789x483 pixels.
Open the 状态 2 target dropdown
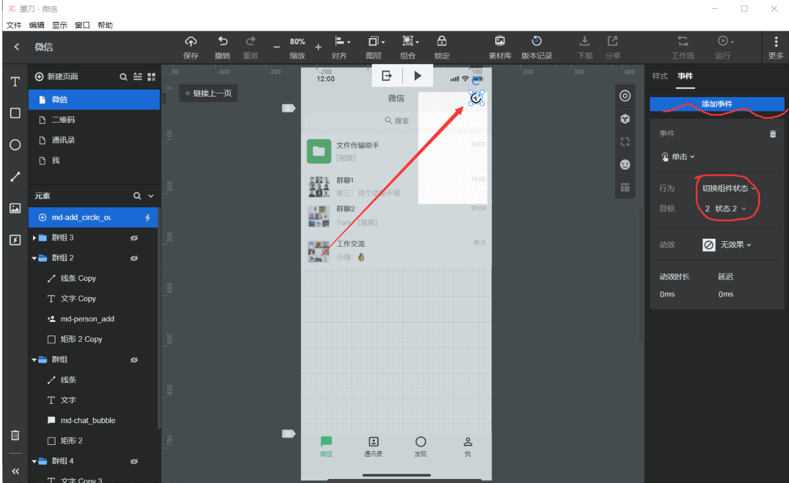725,209
